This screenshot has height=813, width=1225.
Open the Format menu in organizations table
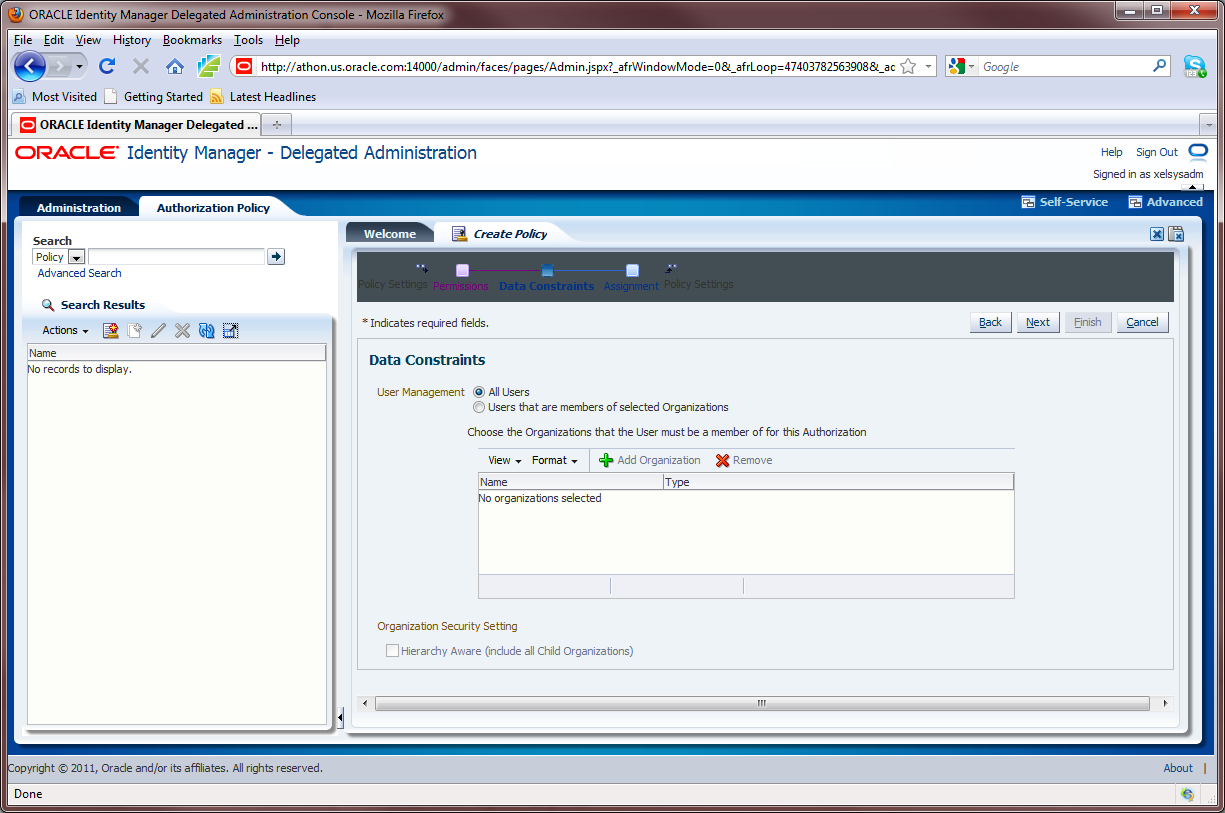point(555,460)
